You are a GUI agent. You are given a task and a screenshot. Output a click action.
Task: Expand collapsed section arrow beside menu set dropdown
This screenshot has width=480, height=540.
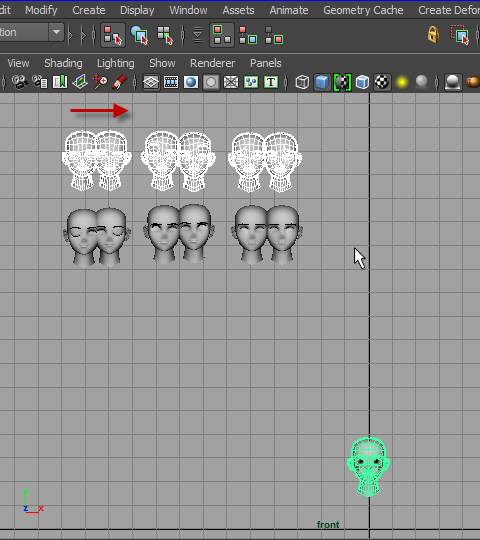71,34
